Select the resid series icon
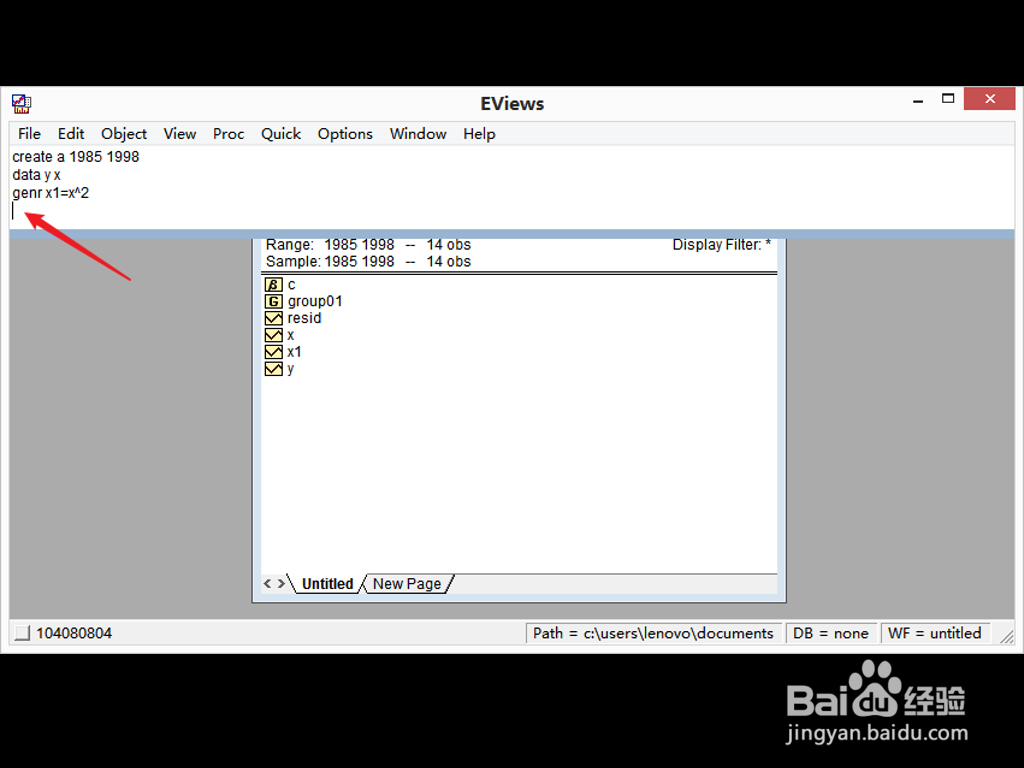 (x=274, y=318)
